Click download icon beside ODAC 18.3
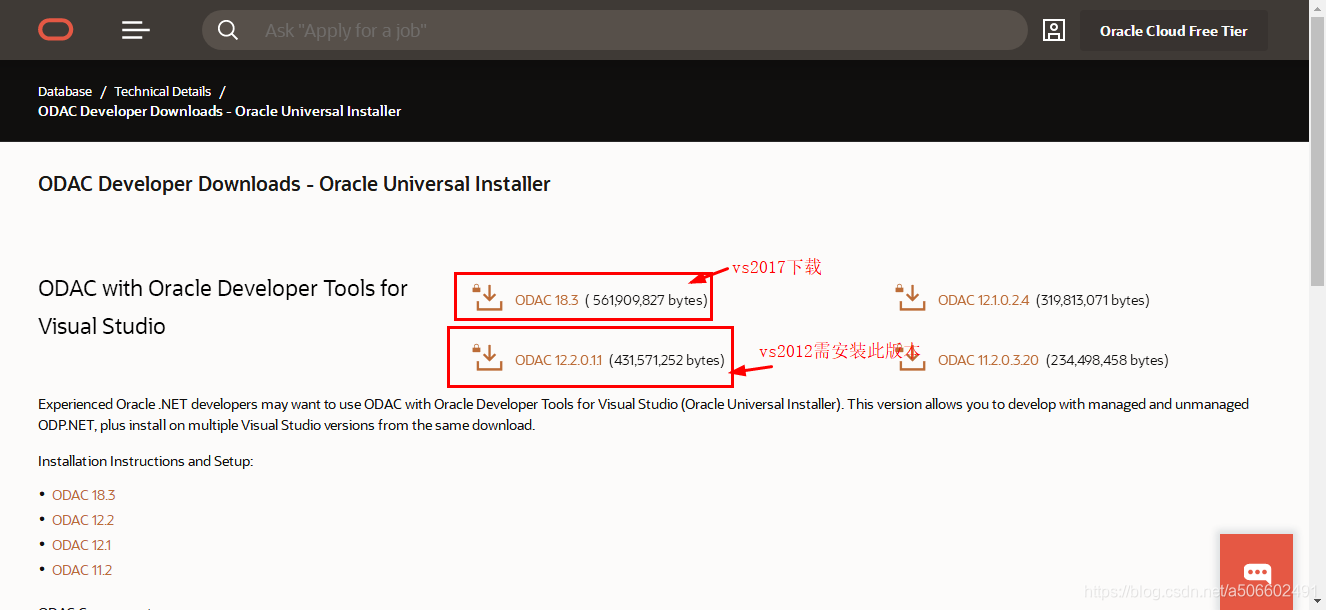 pyautogui.click(x=489, y=298)
